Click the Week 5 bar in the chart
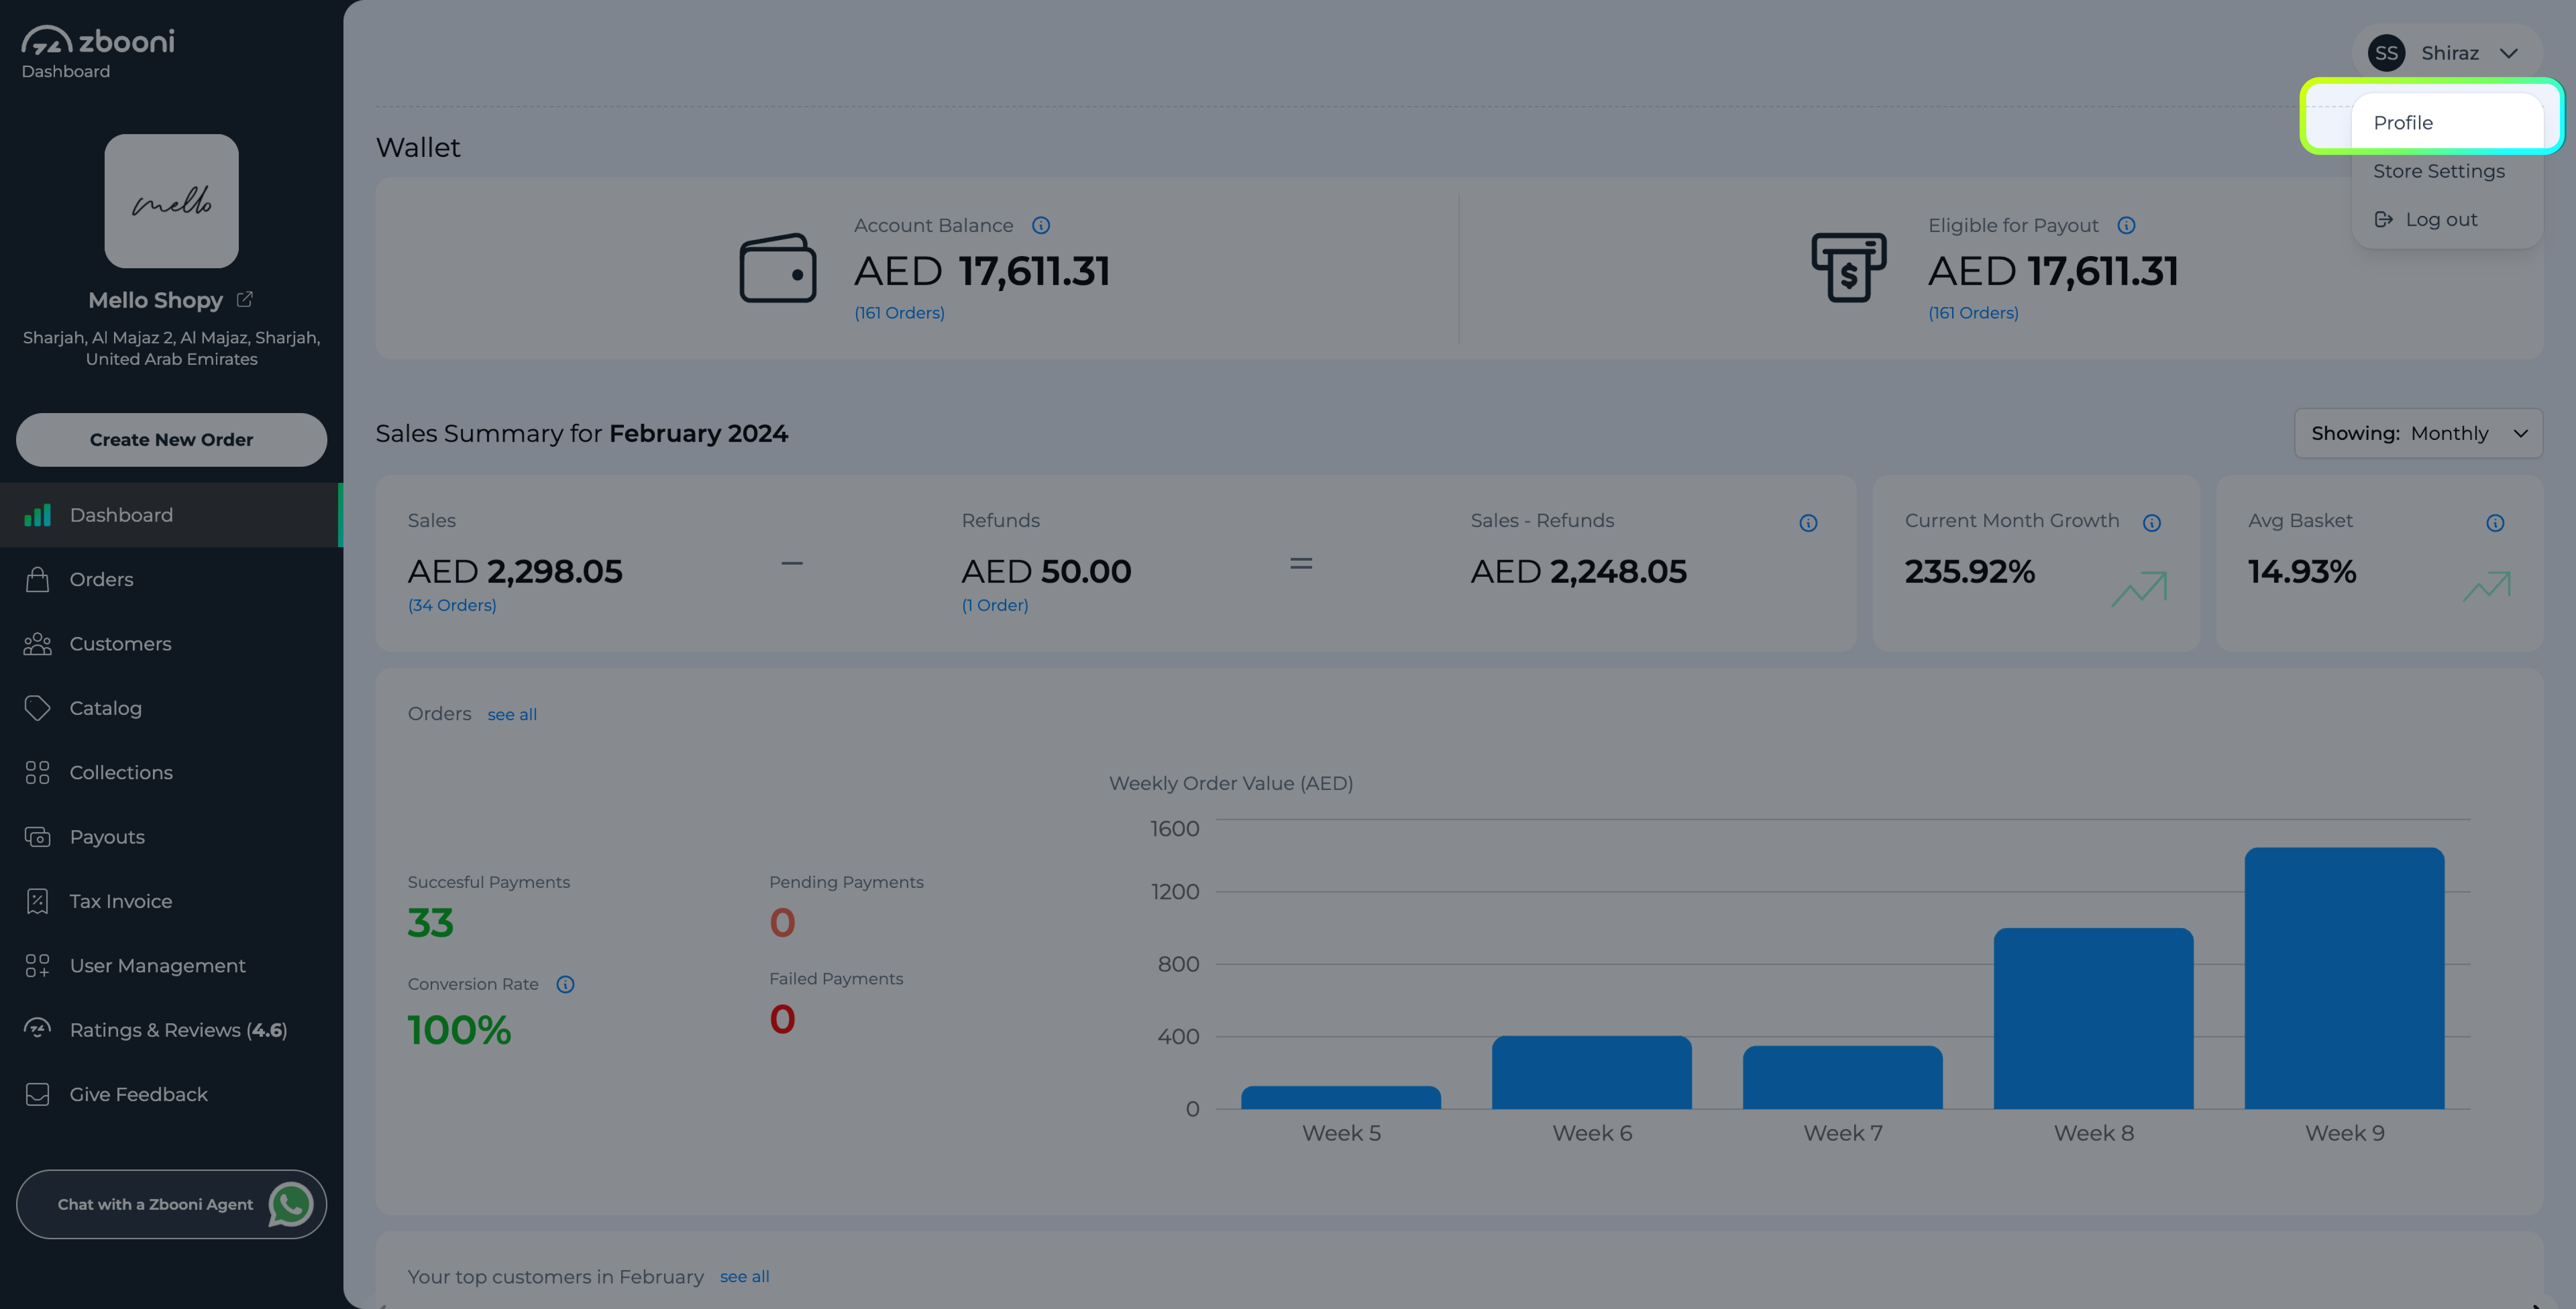Image resolution: width=2576 pixels, height=1309 pixels. [1341, 1097]
